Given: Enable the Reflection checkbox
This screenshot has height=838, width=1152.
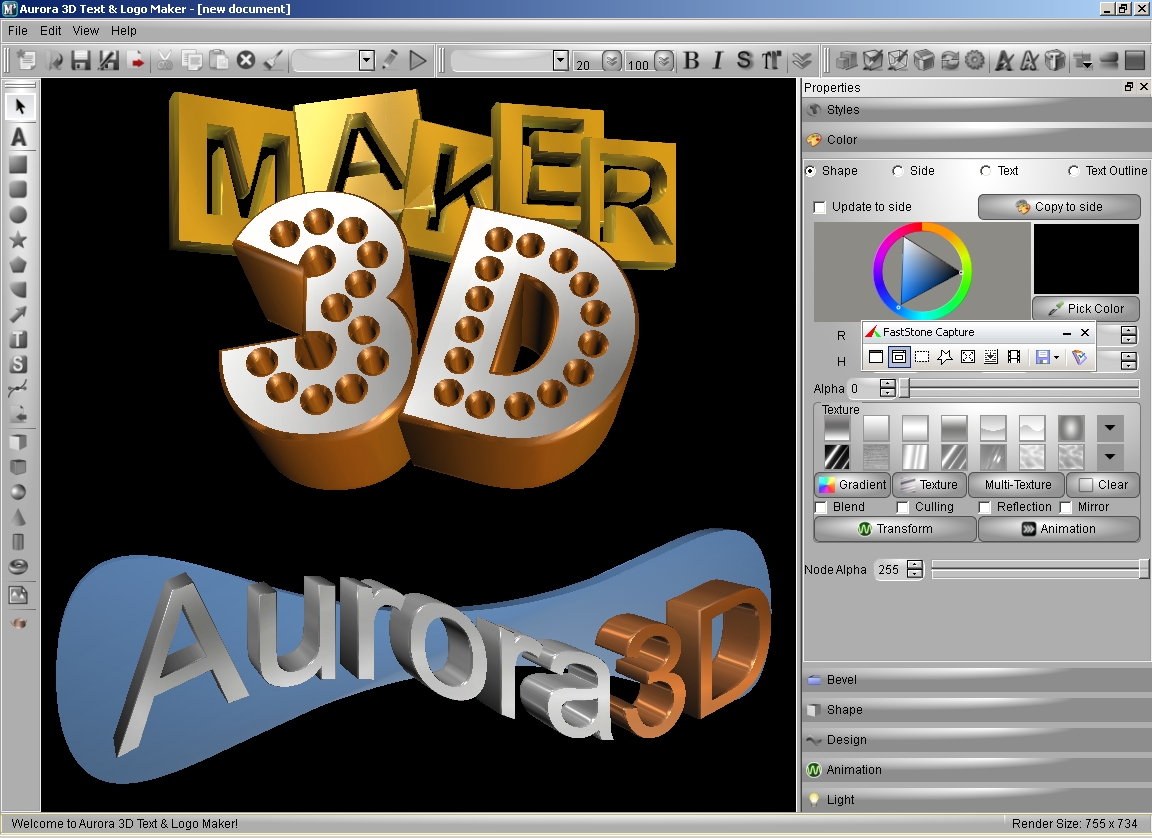Looking at the screenshot, I should coord(984,508).
